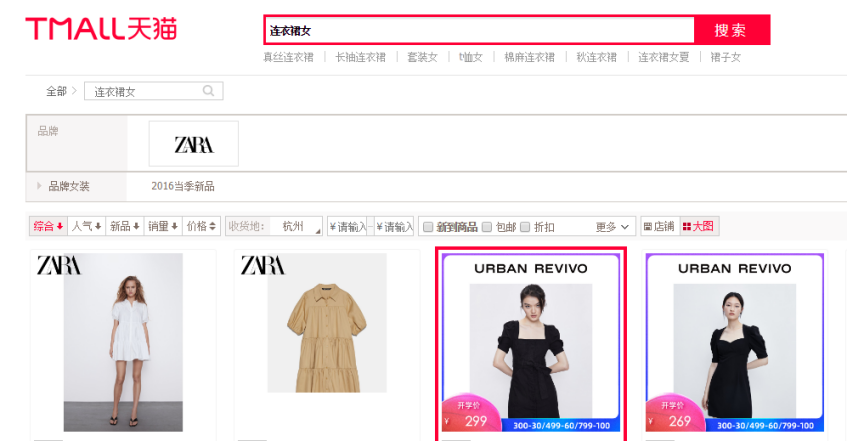848x441 pixels.
Task: Click the TMALL 天猫 logo
Action: click(x=101, y=29)
